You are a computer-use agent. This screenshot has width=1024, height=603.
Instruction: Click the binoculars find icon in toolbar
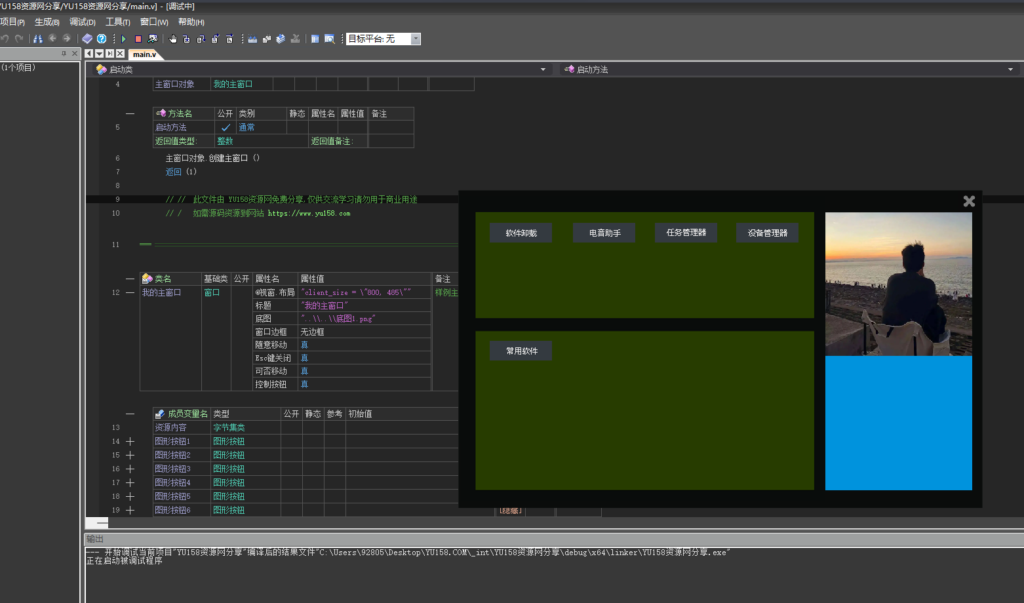point(38,39)
